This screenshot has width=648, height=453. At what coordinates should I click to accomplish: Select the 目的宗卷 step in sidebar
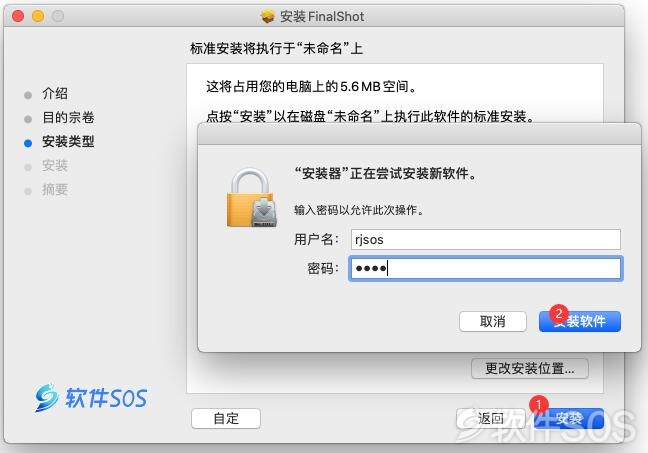point(68,117)
